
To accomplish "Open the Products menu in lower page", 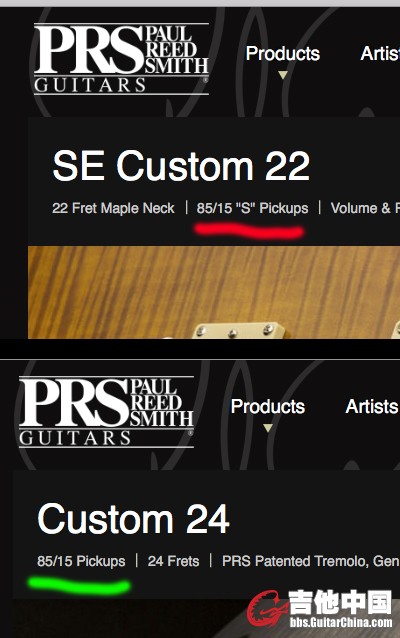I will click(268, 406).
